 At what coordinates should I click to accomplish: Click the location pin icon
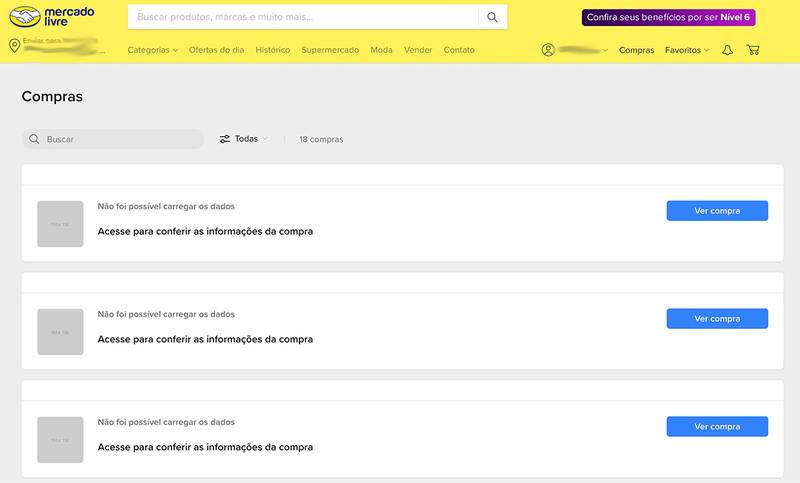pos(15,46)
